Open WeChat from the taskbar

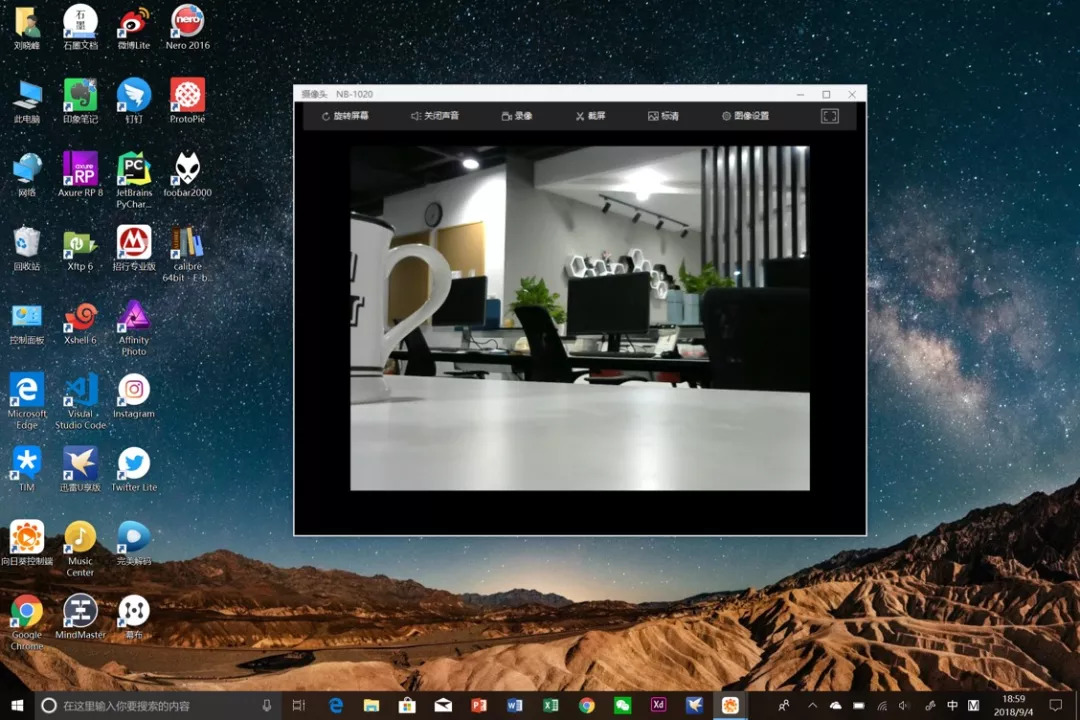click(623, 706)
